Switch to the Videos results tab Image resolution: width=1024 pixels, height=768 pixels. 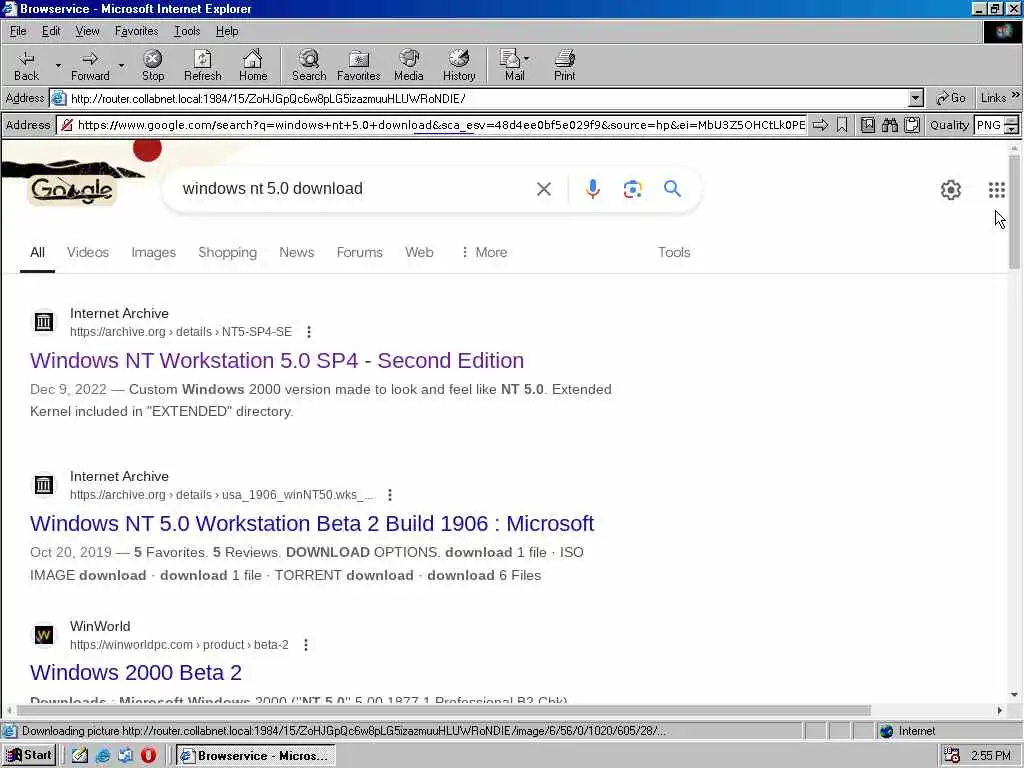(88, 252)
